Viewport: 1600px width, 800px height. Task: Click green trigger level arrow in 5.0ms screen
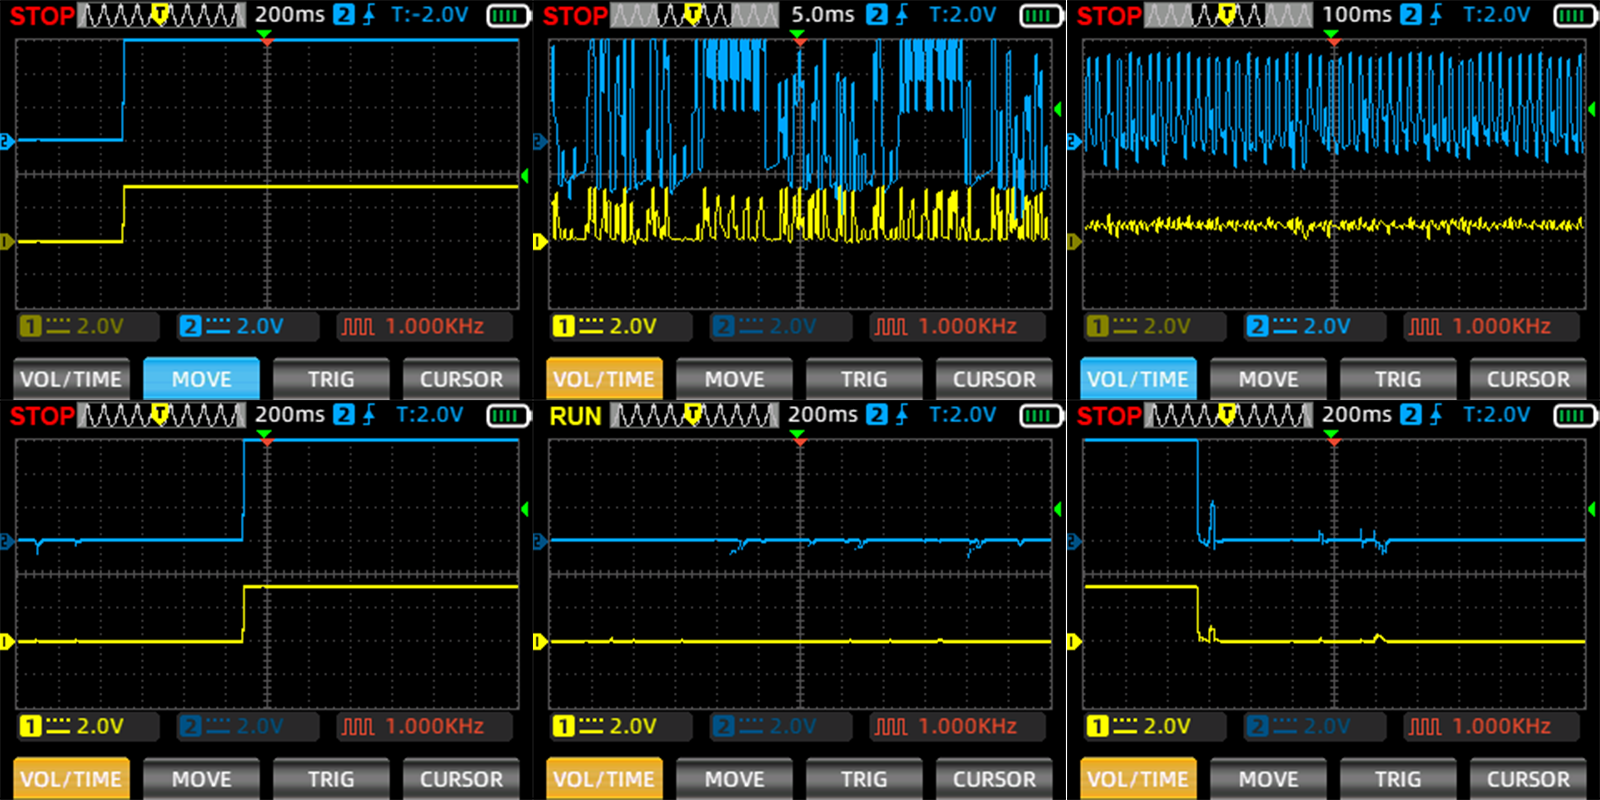coord(1058,109)
